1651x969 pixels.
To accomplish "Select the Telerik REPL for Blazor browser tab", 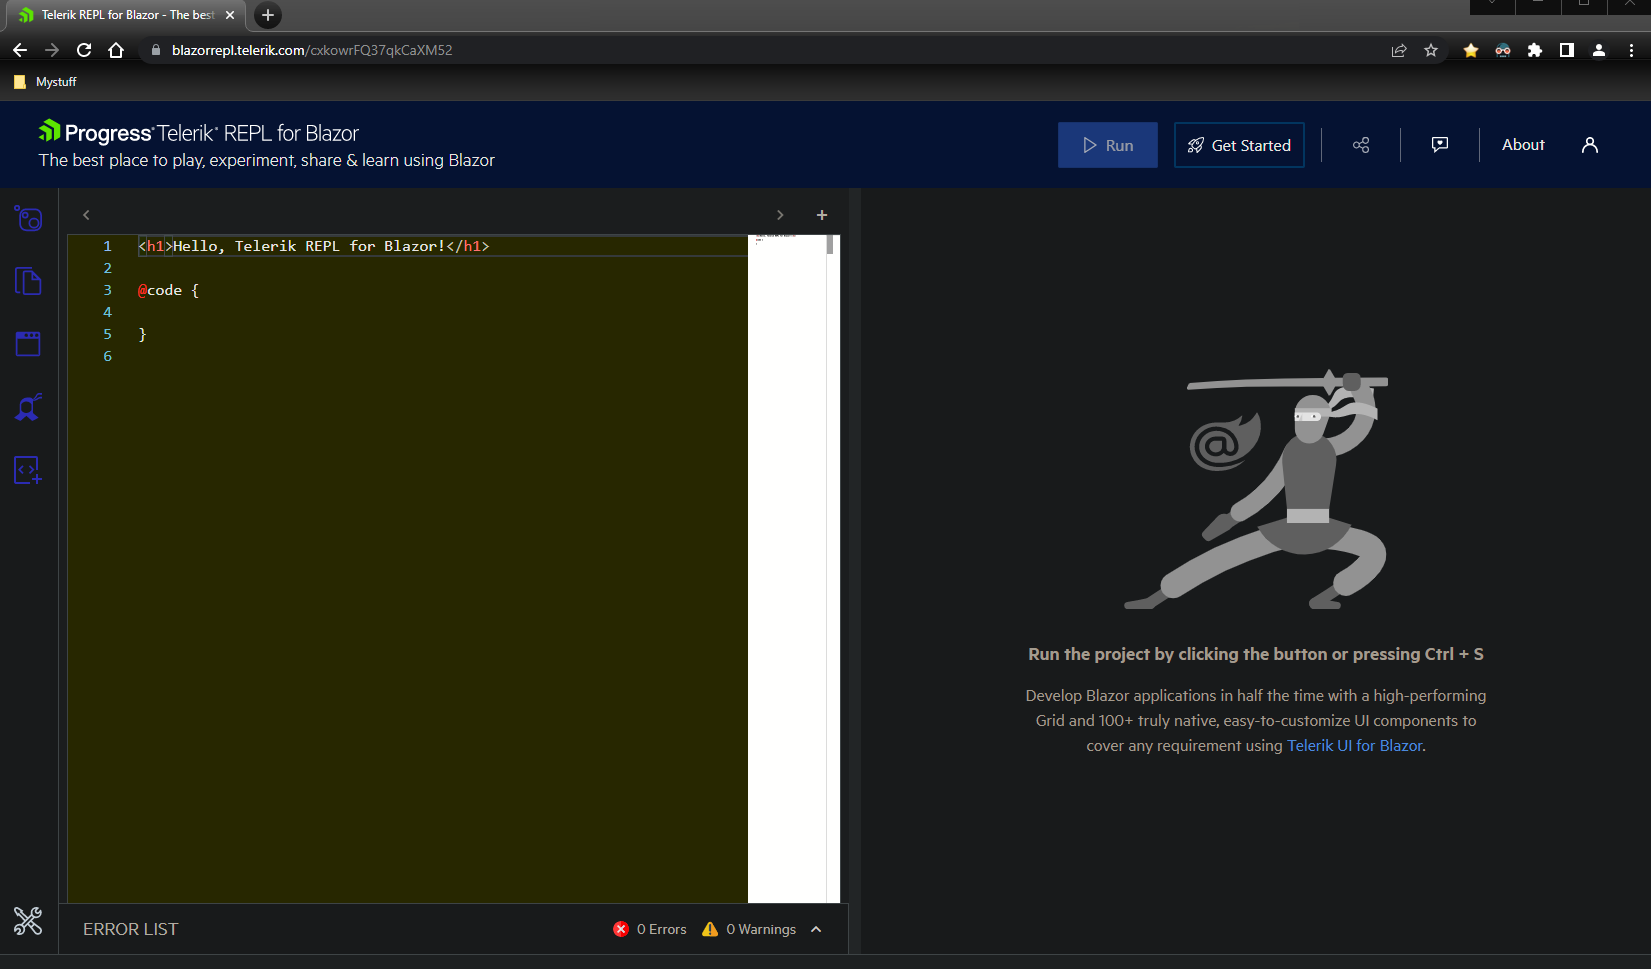I will tap(128, 15).
